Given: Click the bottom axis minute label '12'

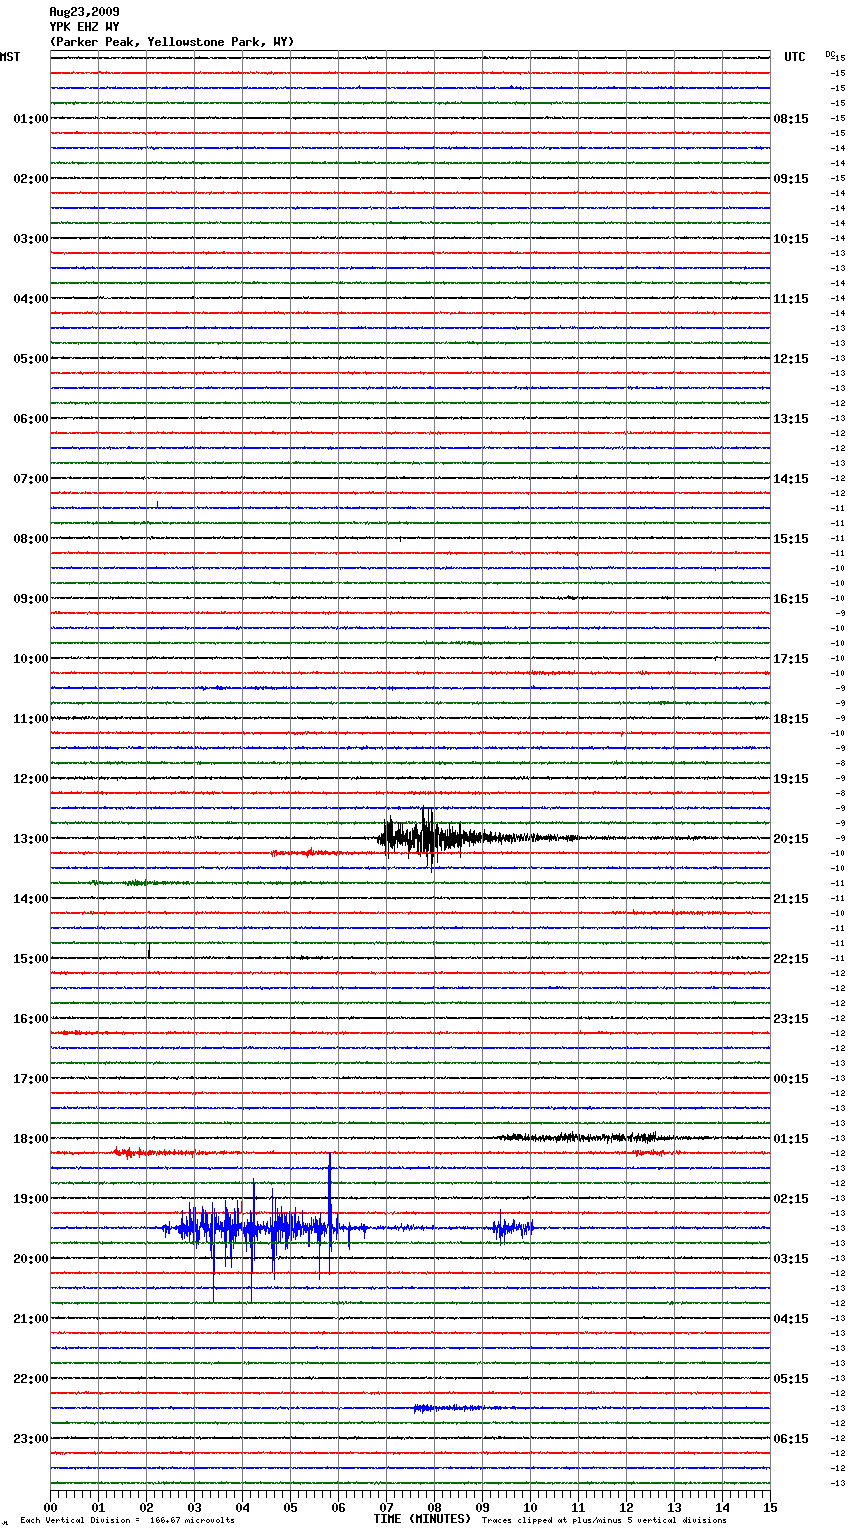Looking at the screenshot, I should pos(626,1507).
